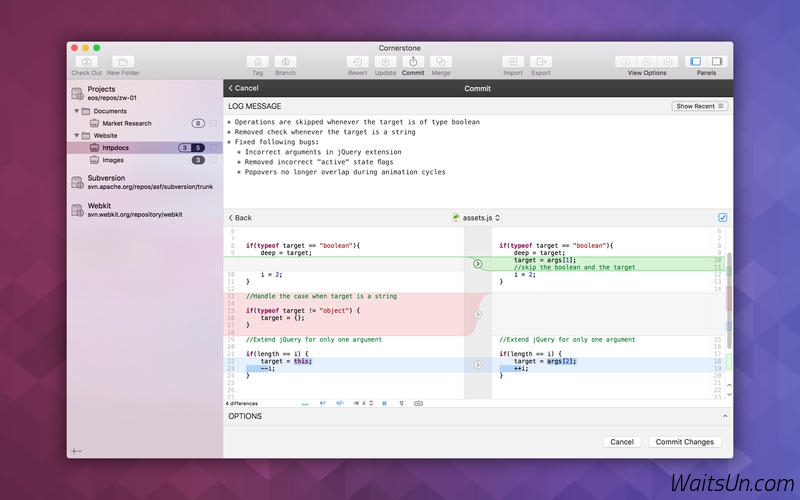Click the New Folder toolbar icon
The height and width of the screenshot is (500, 800).
123,62
